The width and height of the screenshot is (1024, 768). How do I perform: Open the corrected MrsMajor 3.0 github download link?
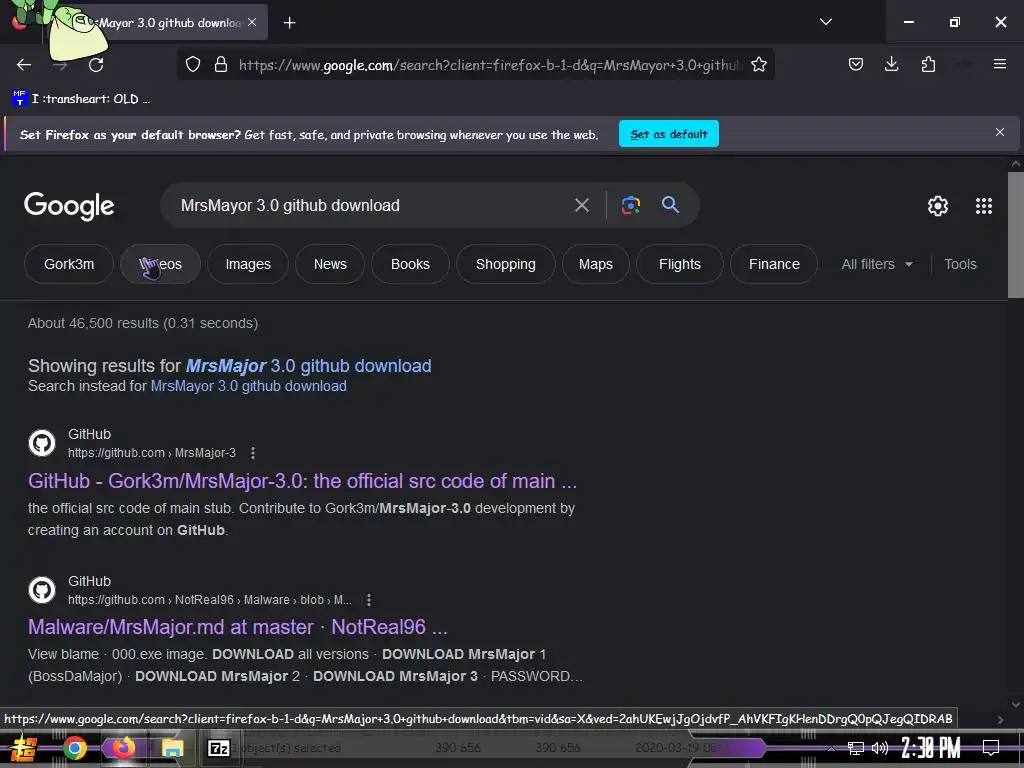tap(308, 366)
